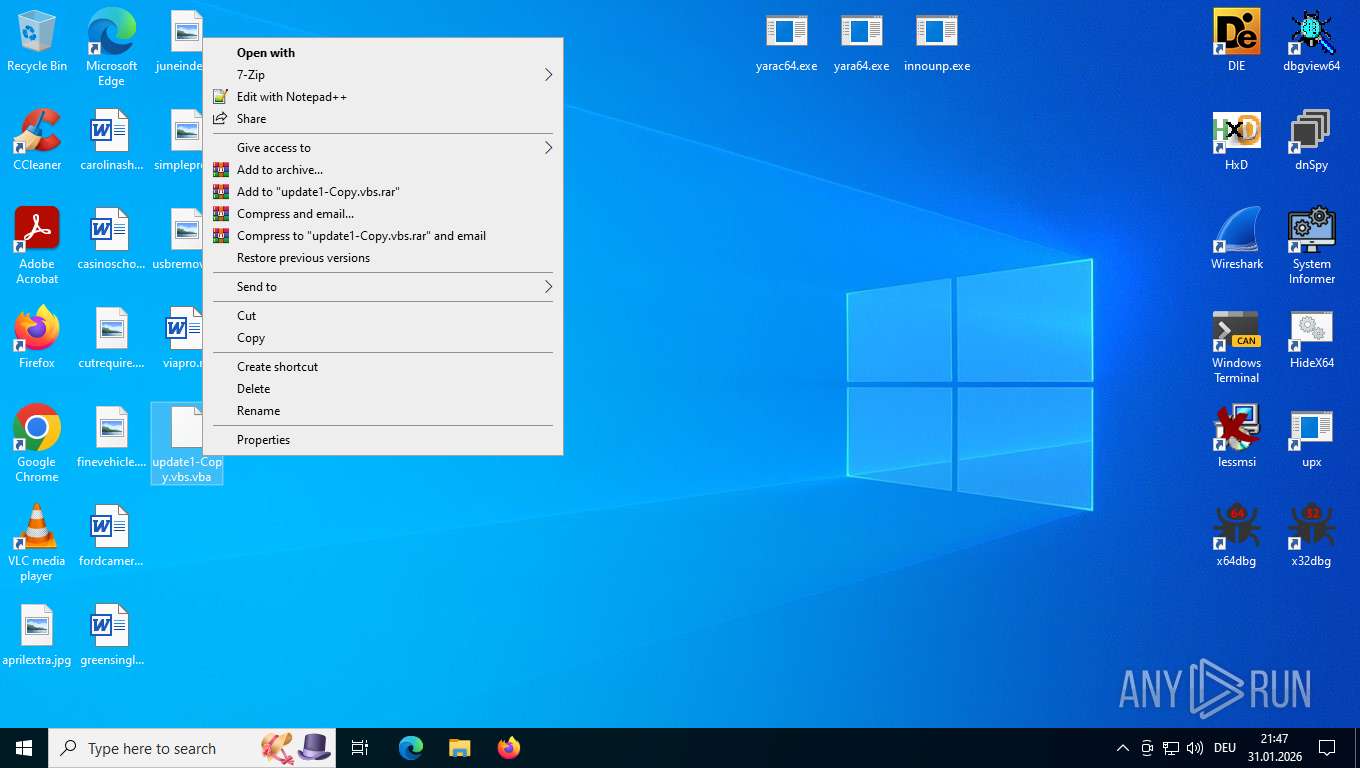Open the dnSpy shortcut

pos(1312,140)
